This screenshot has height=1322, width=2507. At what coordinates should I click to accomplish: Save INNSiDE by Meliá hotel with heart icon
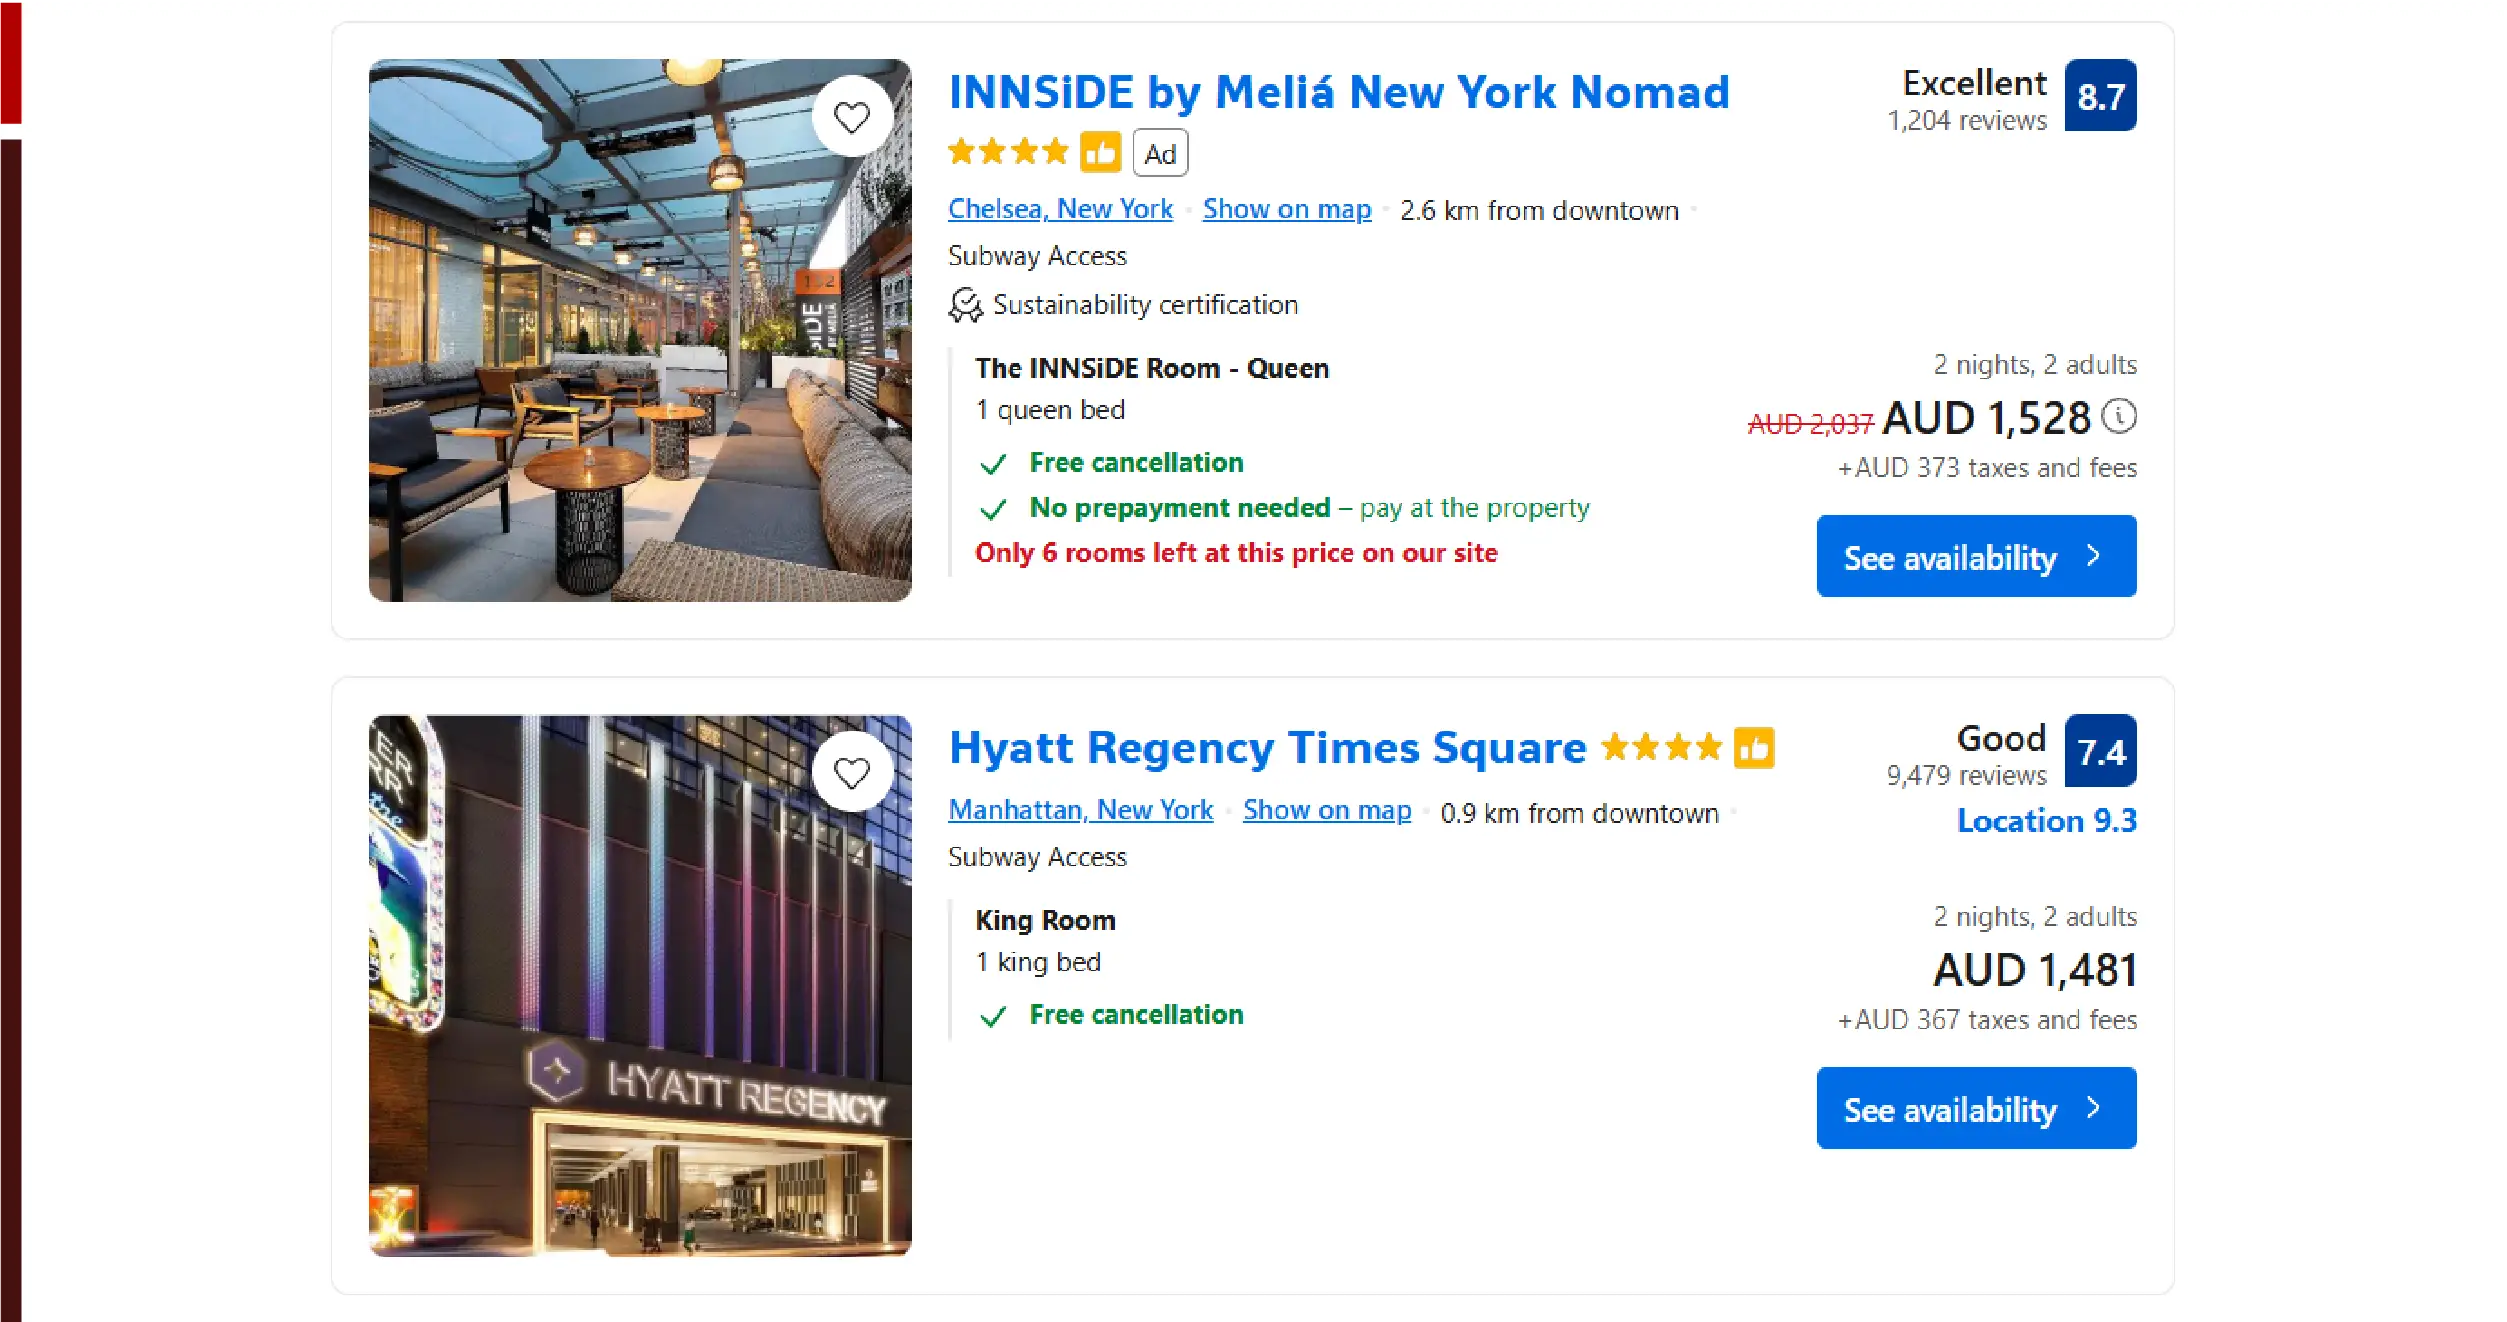(x=851, y=117)
